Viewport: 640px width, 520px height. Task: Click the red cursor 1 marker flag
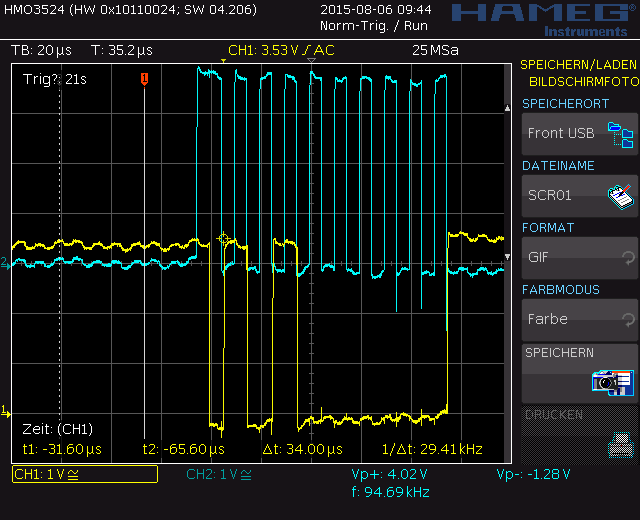pyautogui.click(x=144, y=79)
